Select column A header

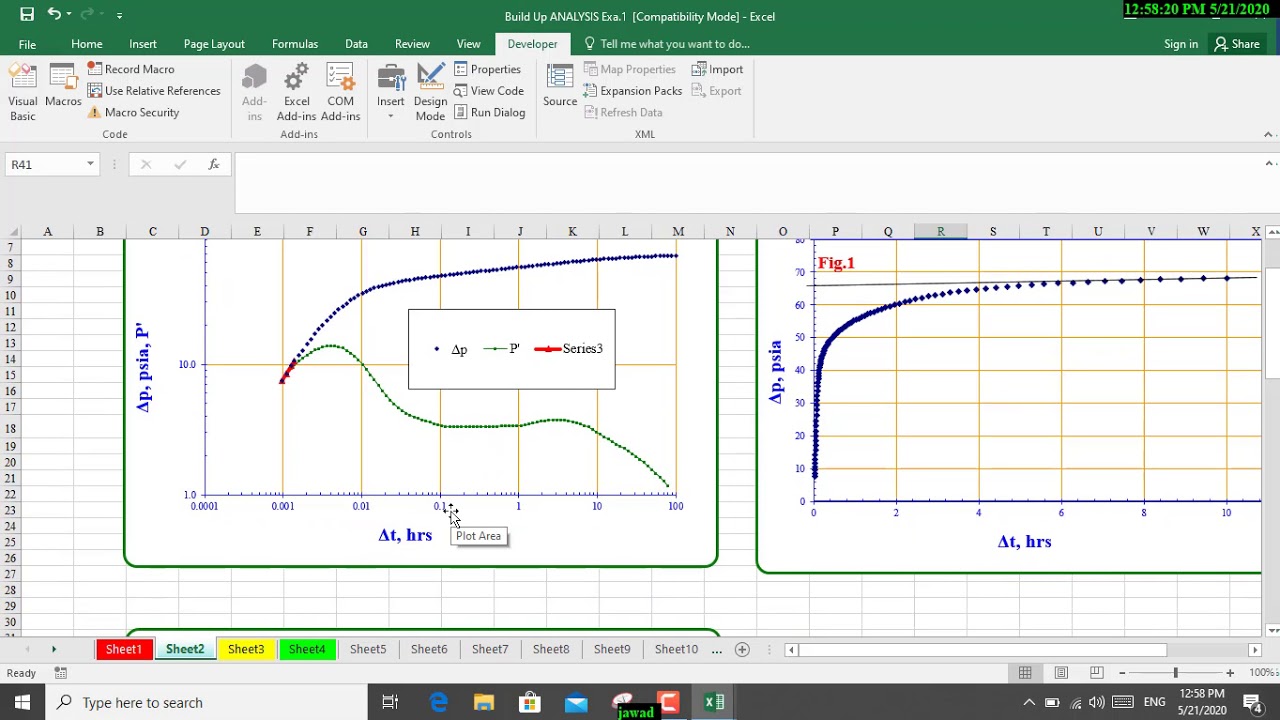click(x=47, y=231)
